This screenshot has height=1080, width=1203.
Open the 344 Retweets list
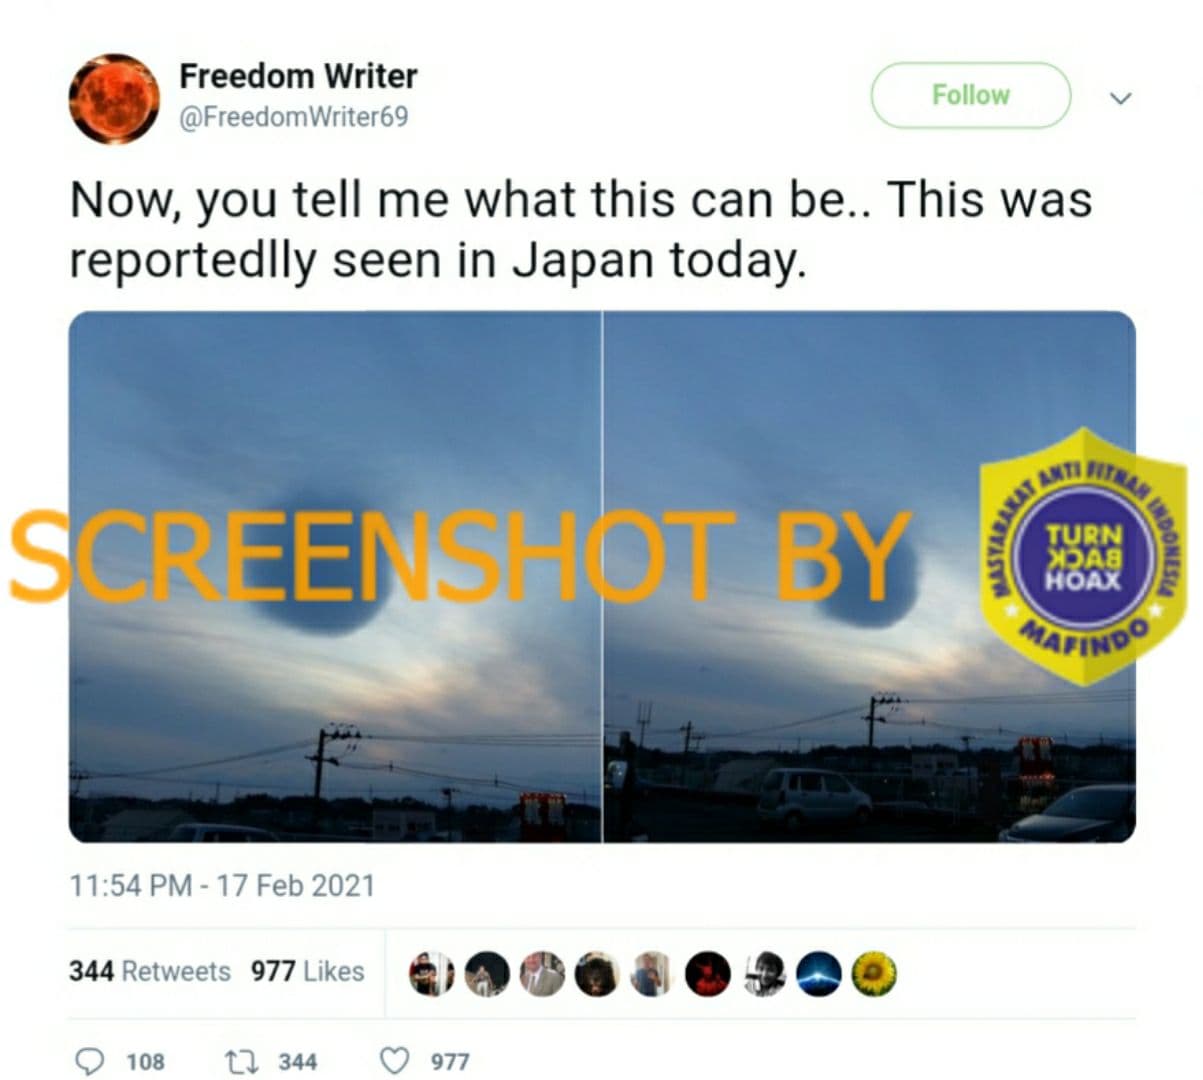pyautogui.click(x=150, y=971)
